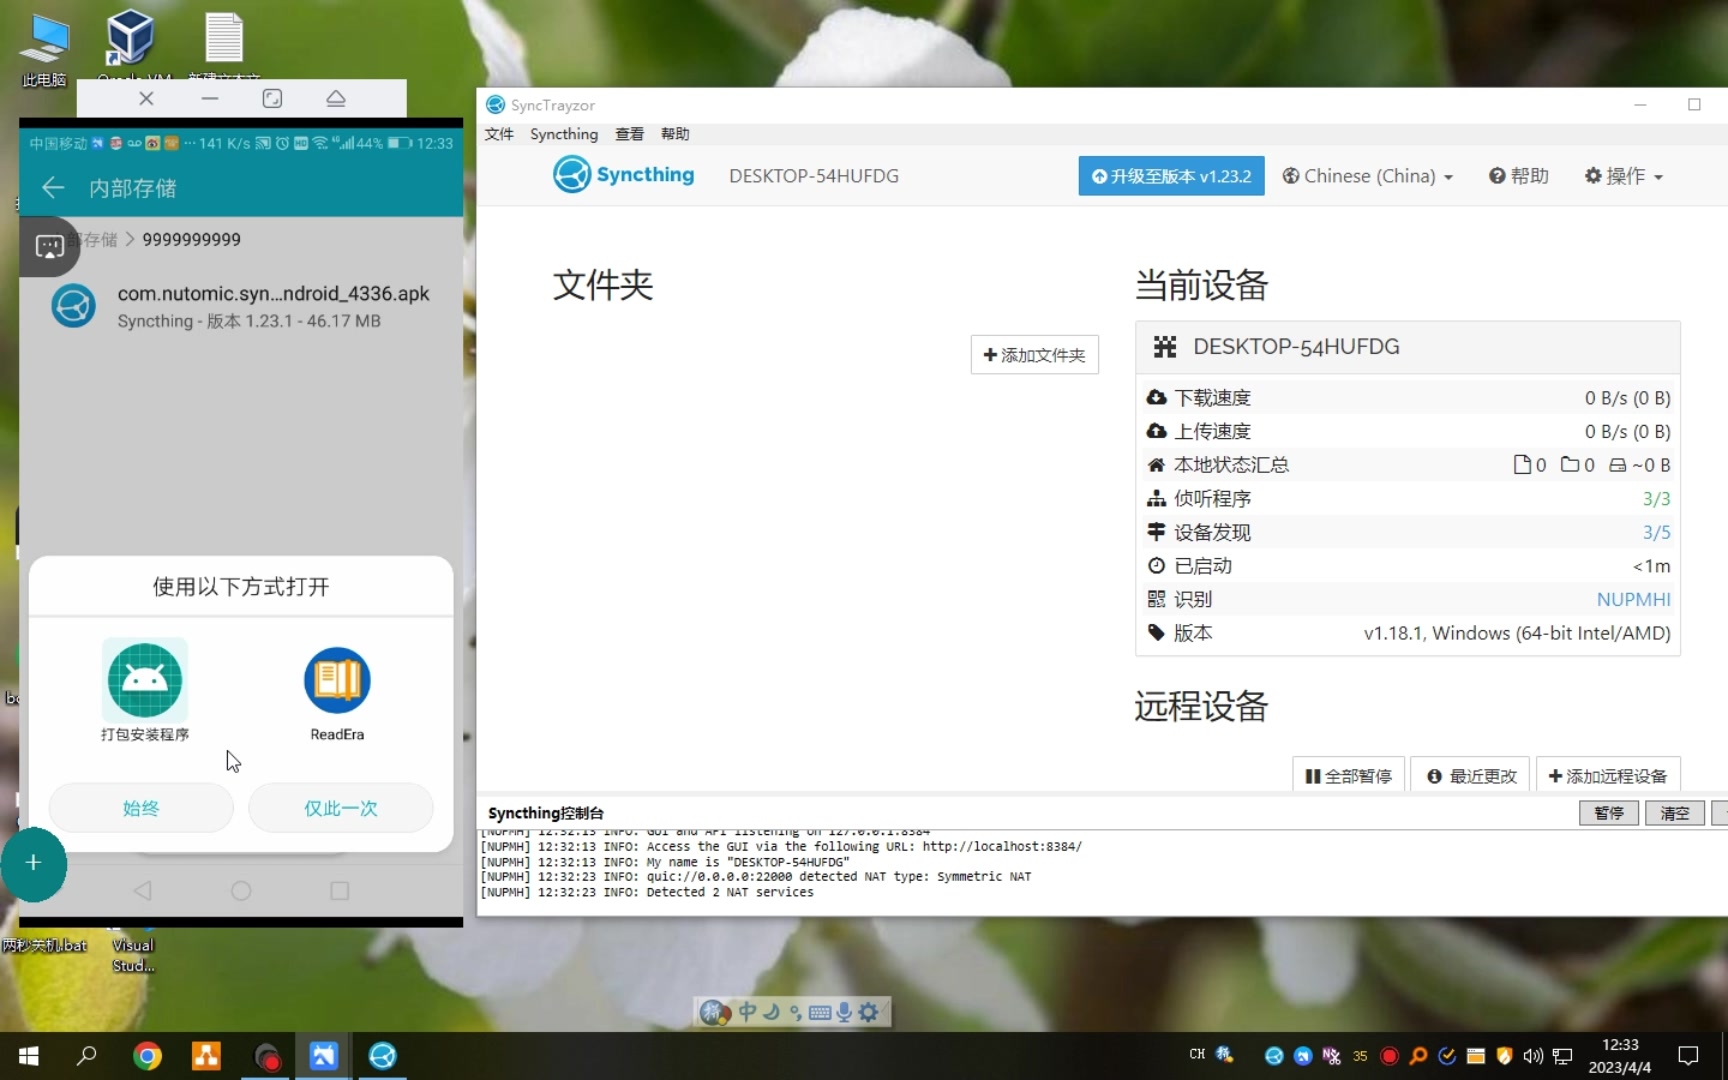This screenshot has height=1080, width=1728.
Task: Open Chrome from the taskbar
Action: [147, 1056]
